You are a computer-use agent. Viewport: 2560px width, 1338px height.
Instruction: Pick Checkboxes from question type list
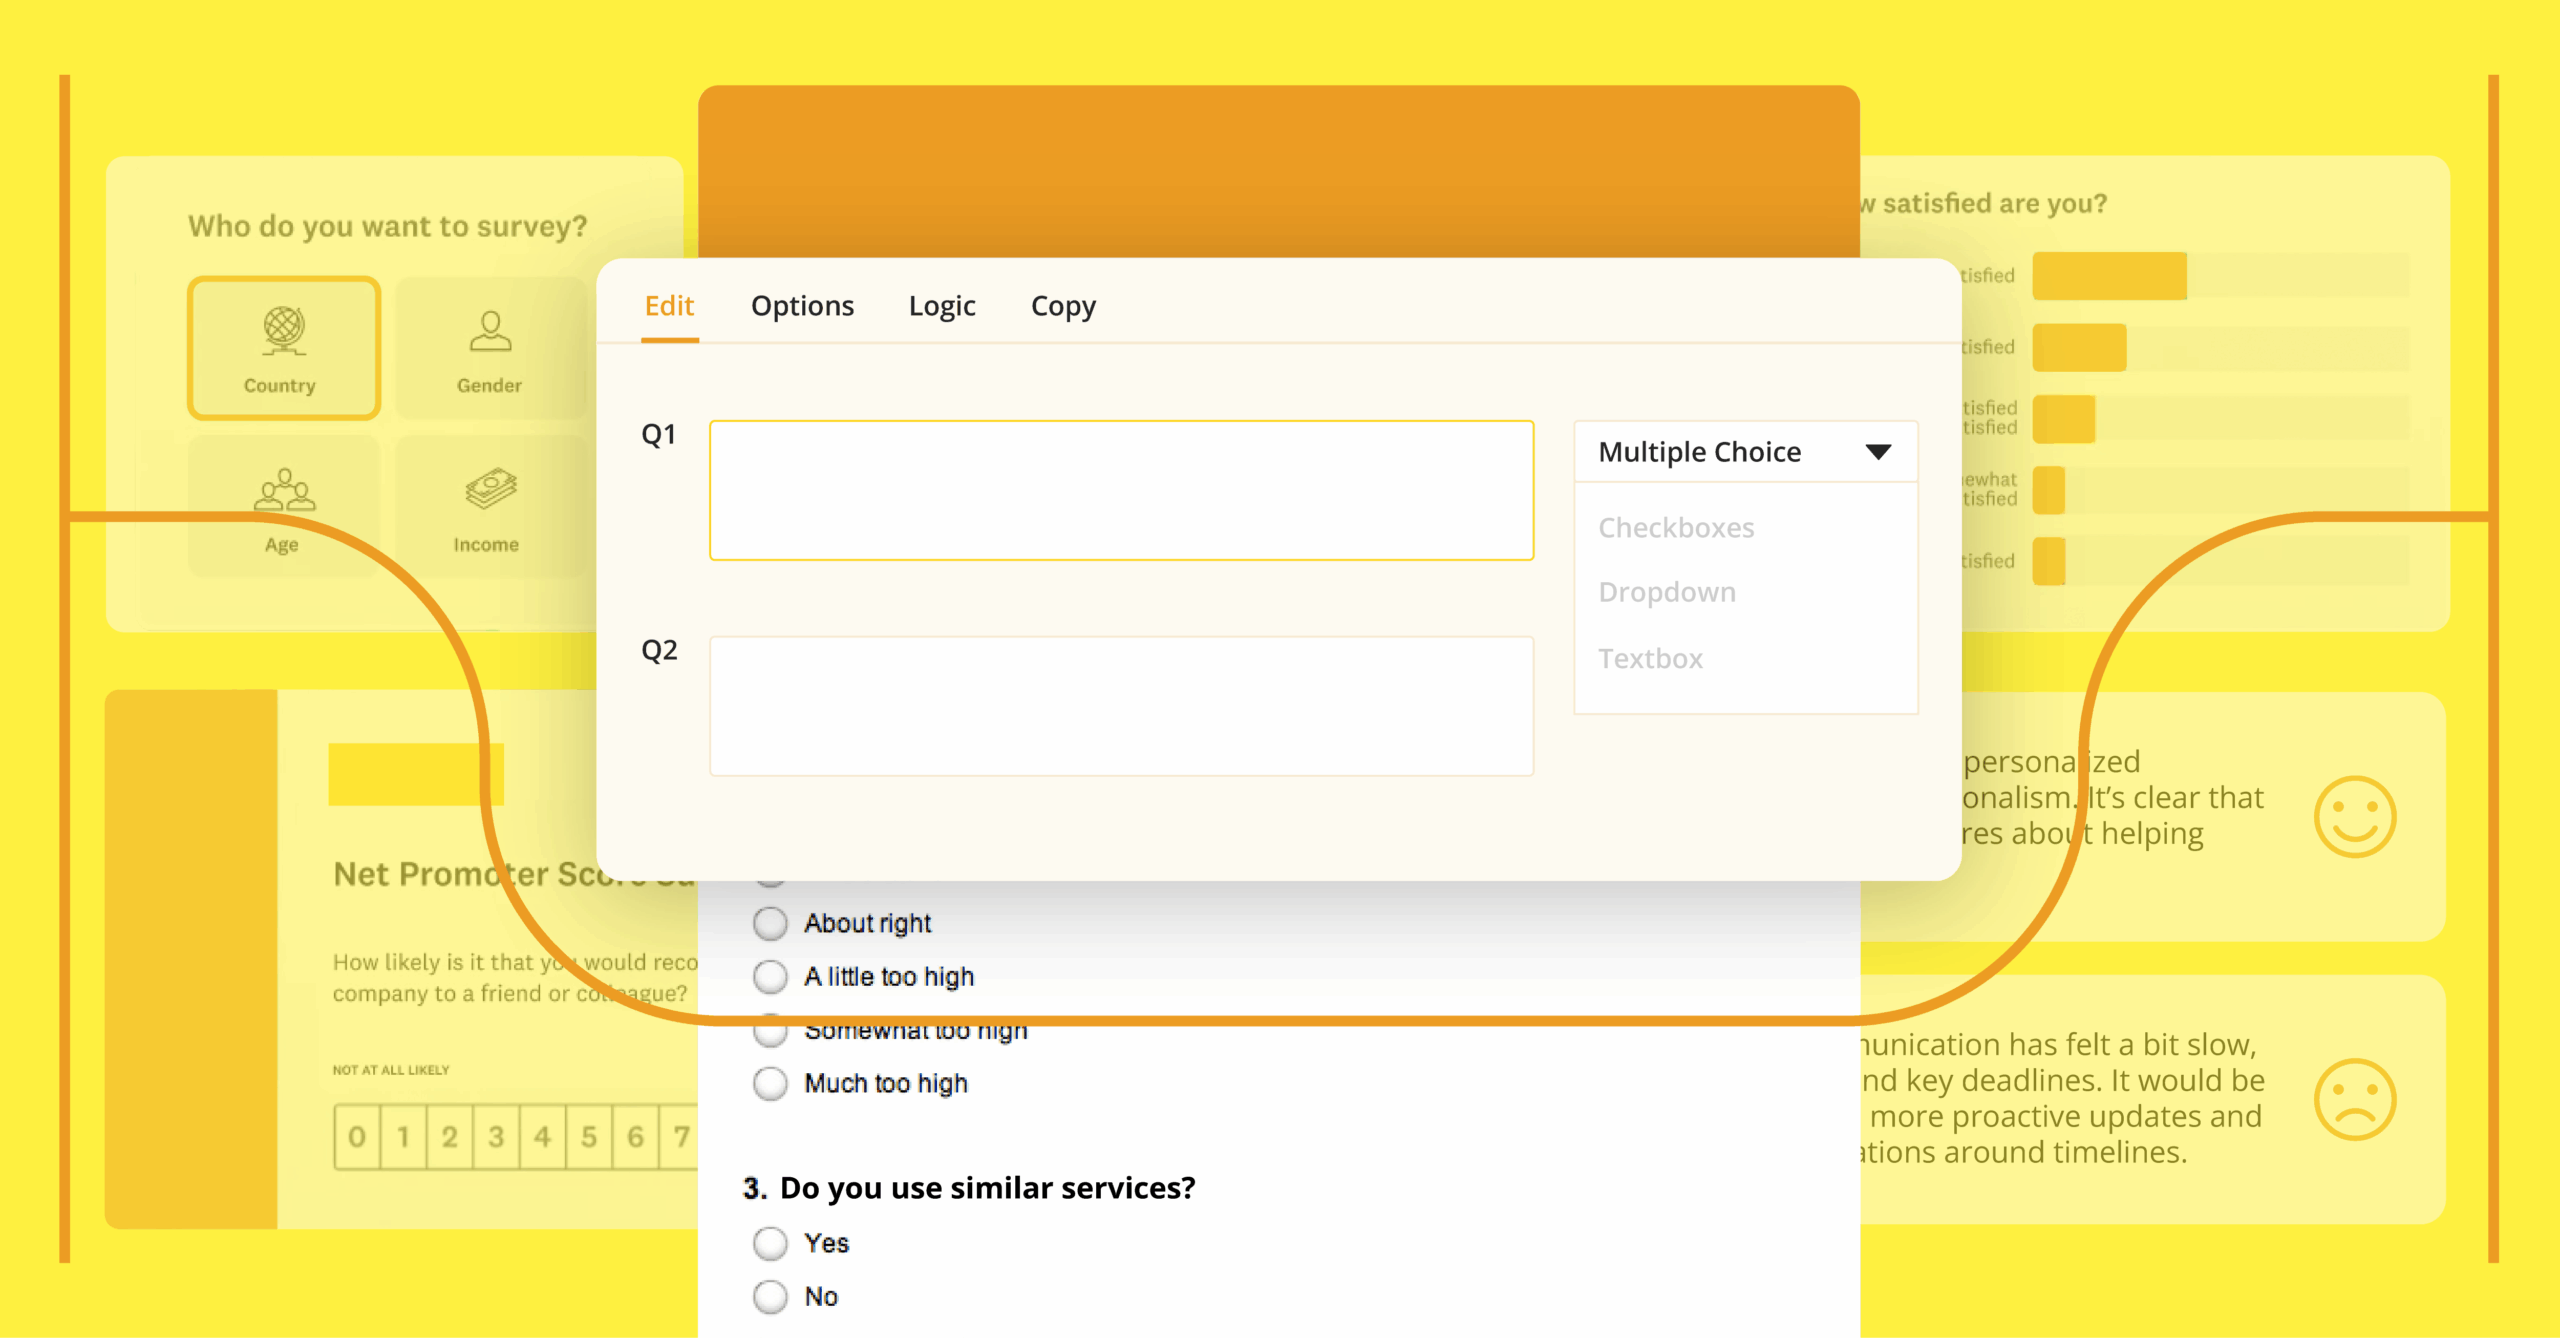(1676, 527)
